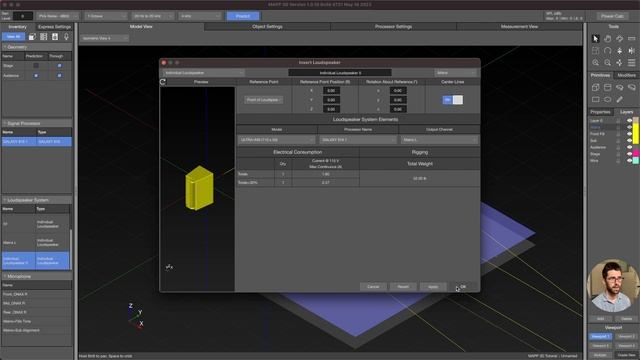640x360 pixels.
Task: Select the GALAXY 816 1 processor row
Action: (37, 142)
